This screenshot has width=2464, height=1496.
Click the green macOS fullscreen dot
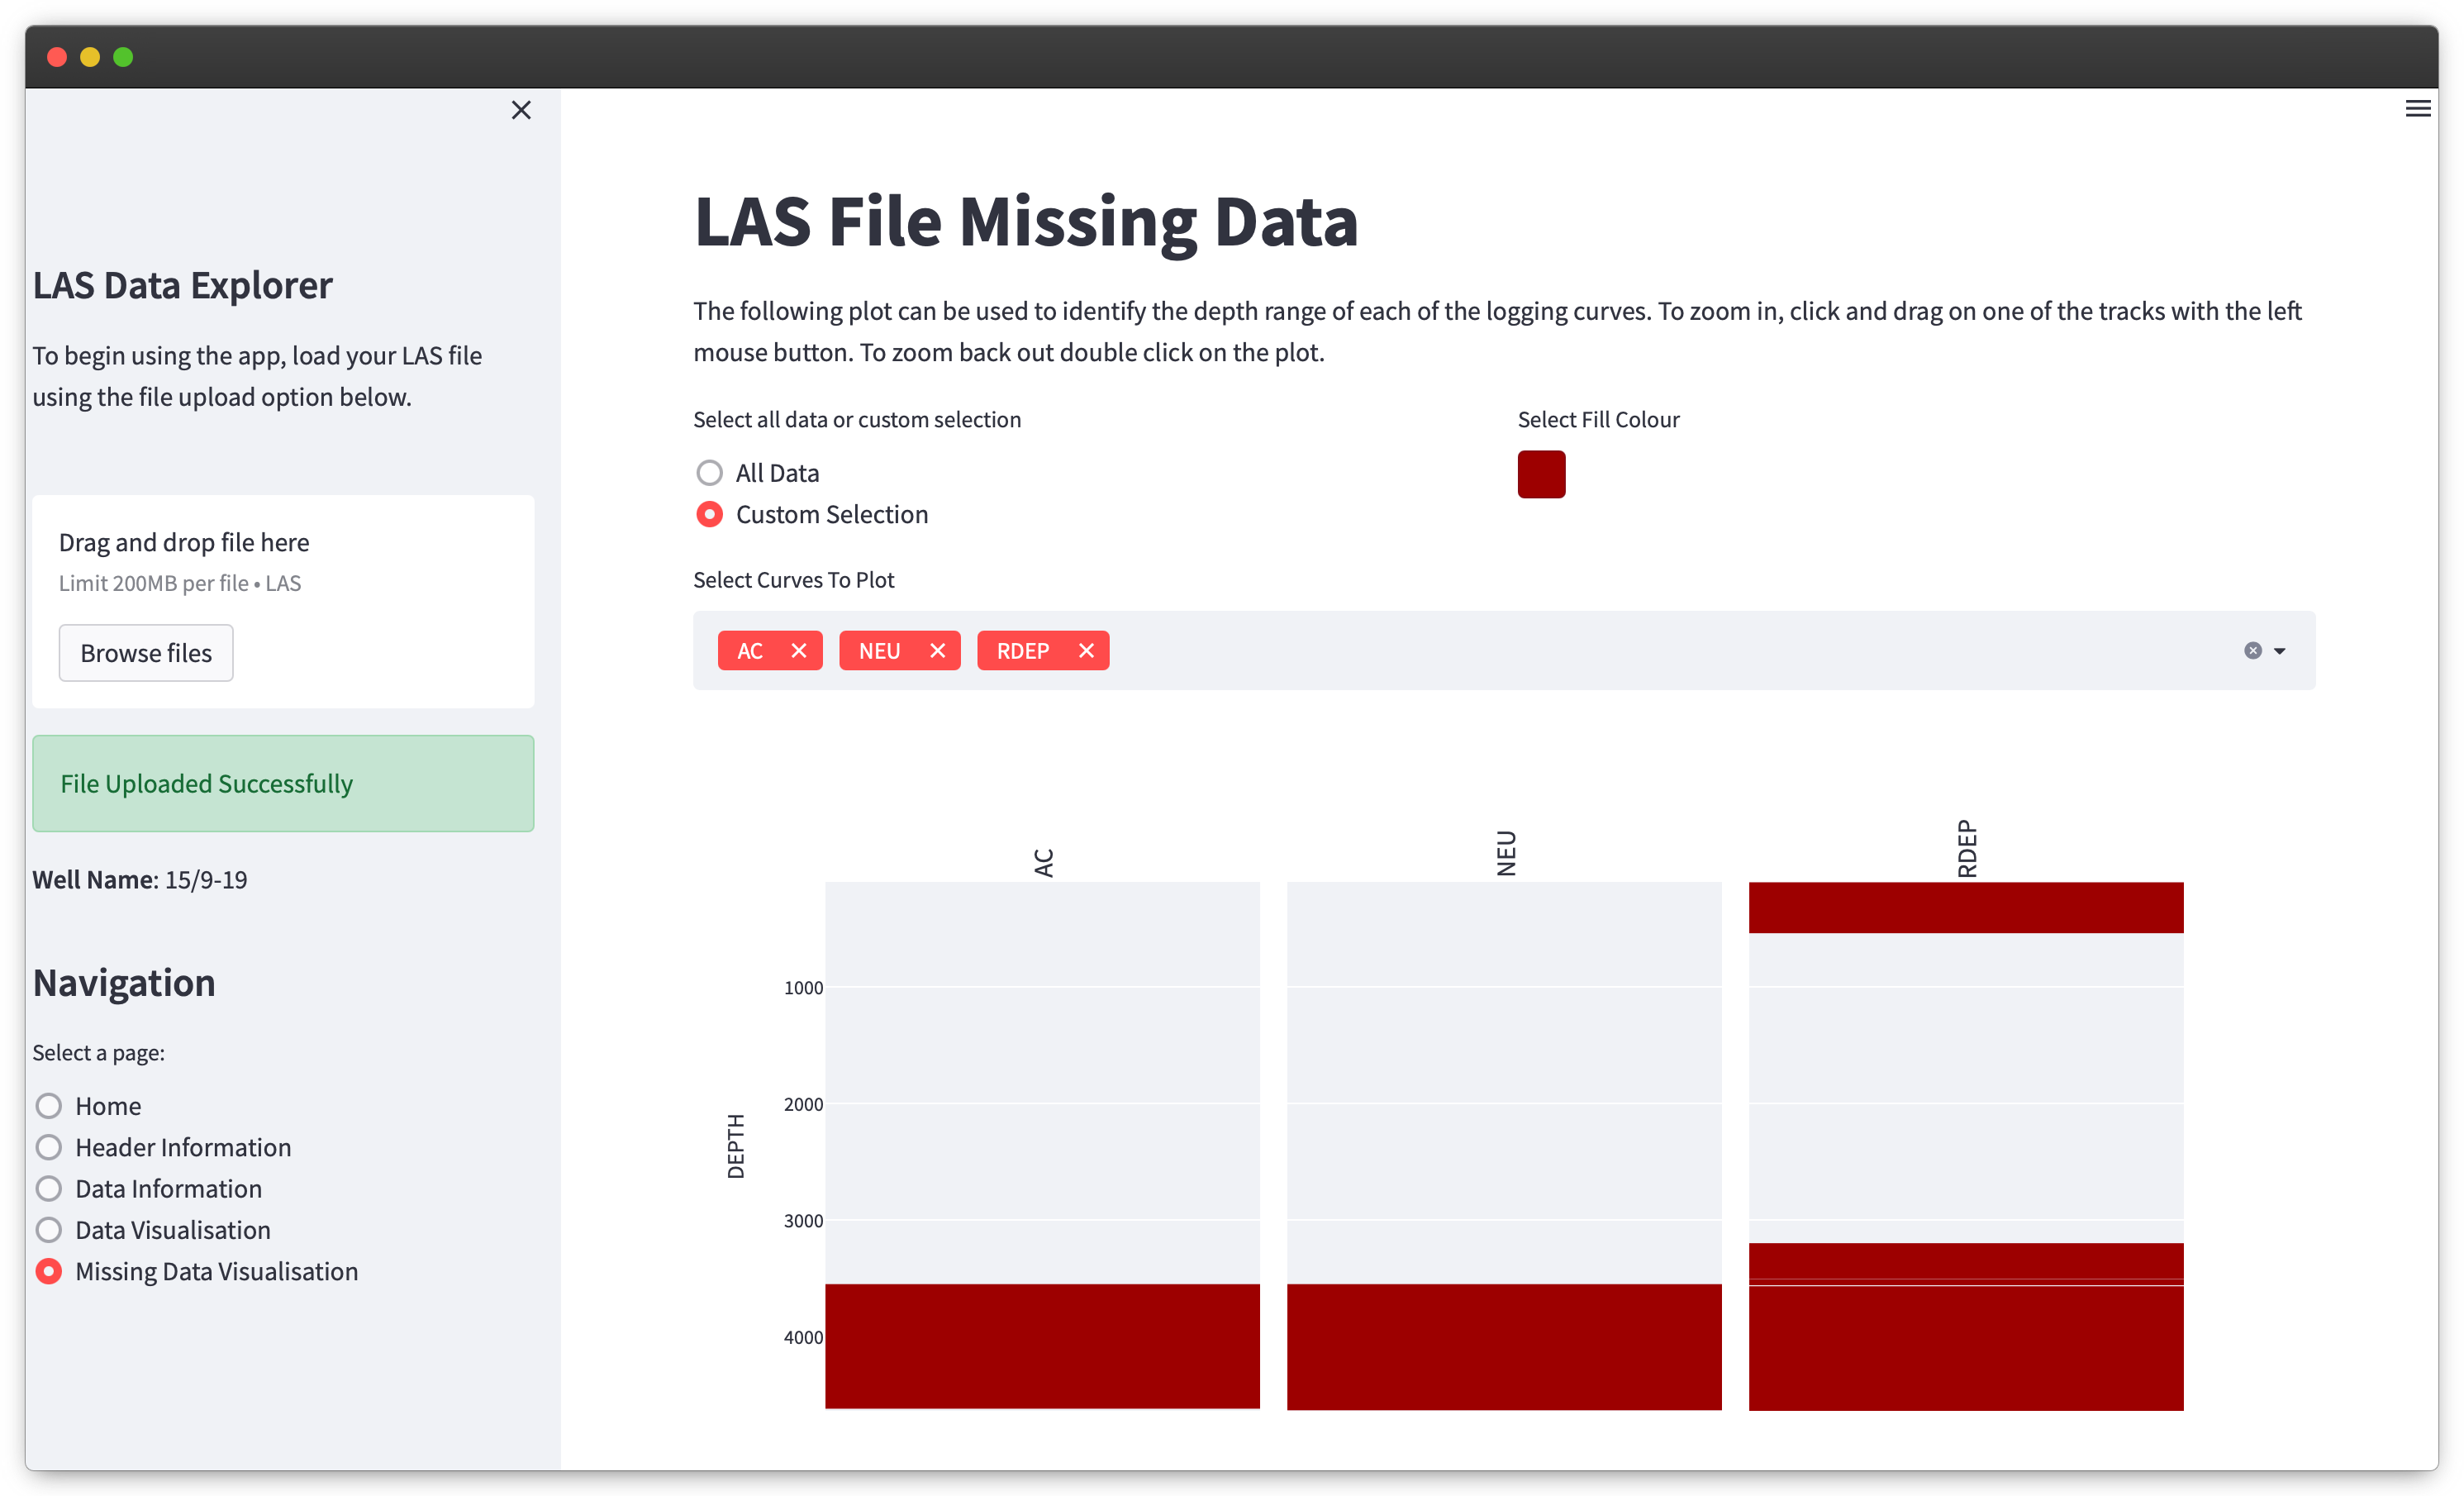[x=123, y=57]
